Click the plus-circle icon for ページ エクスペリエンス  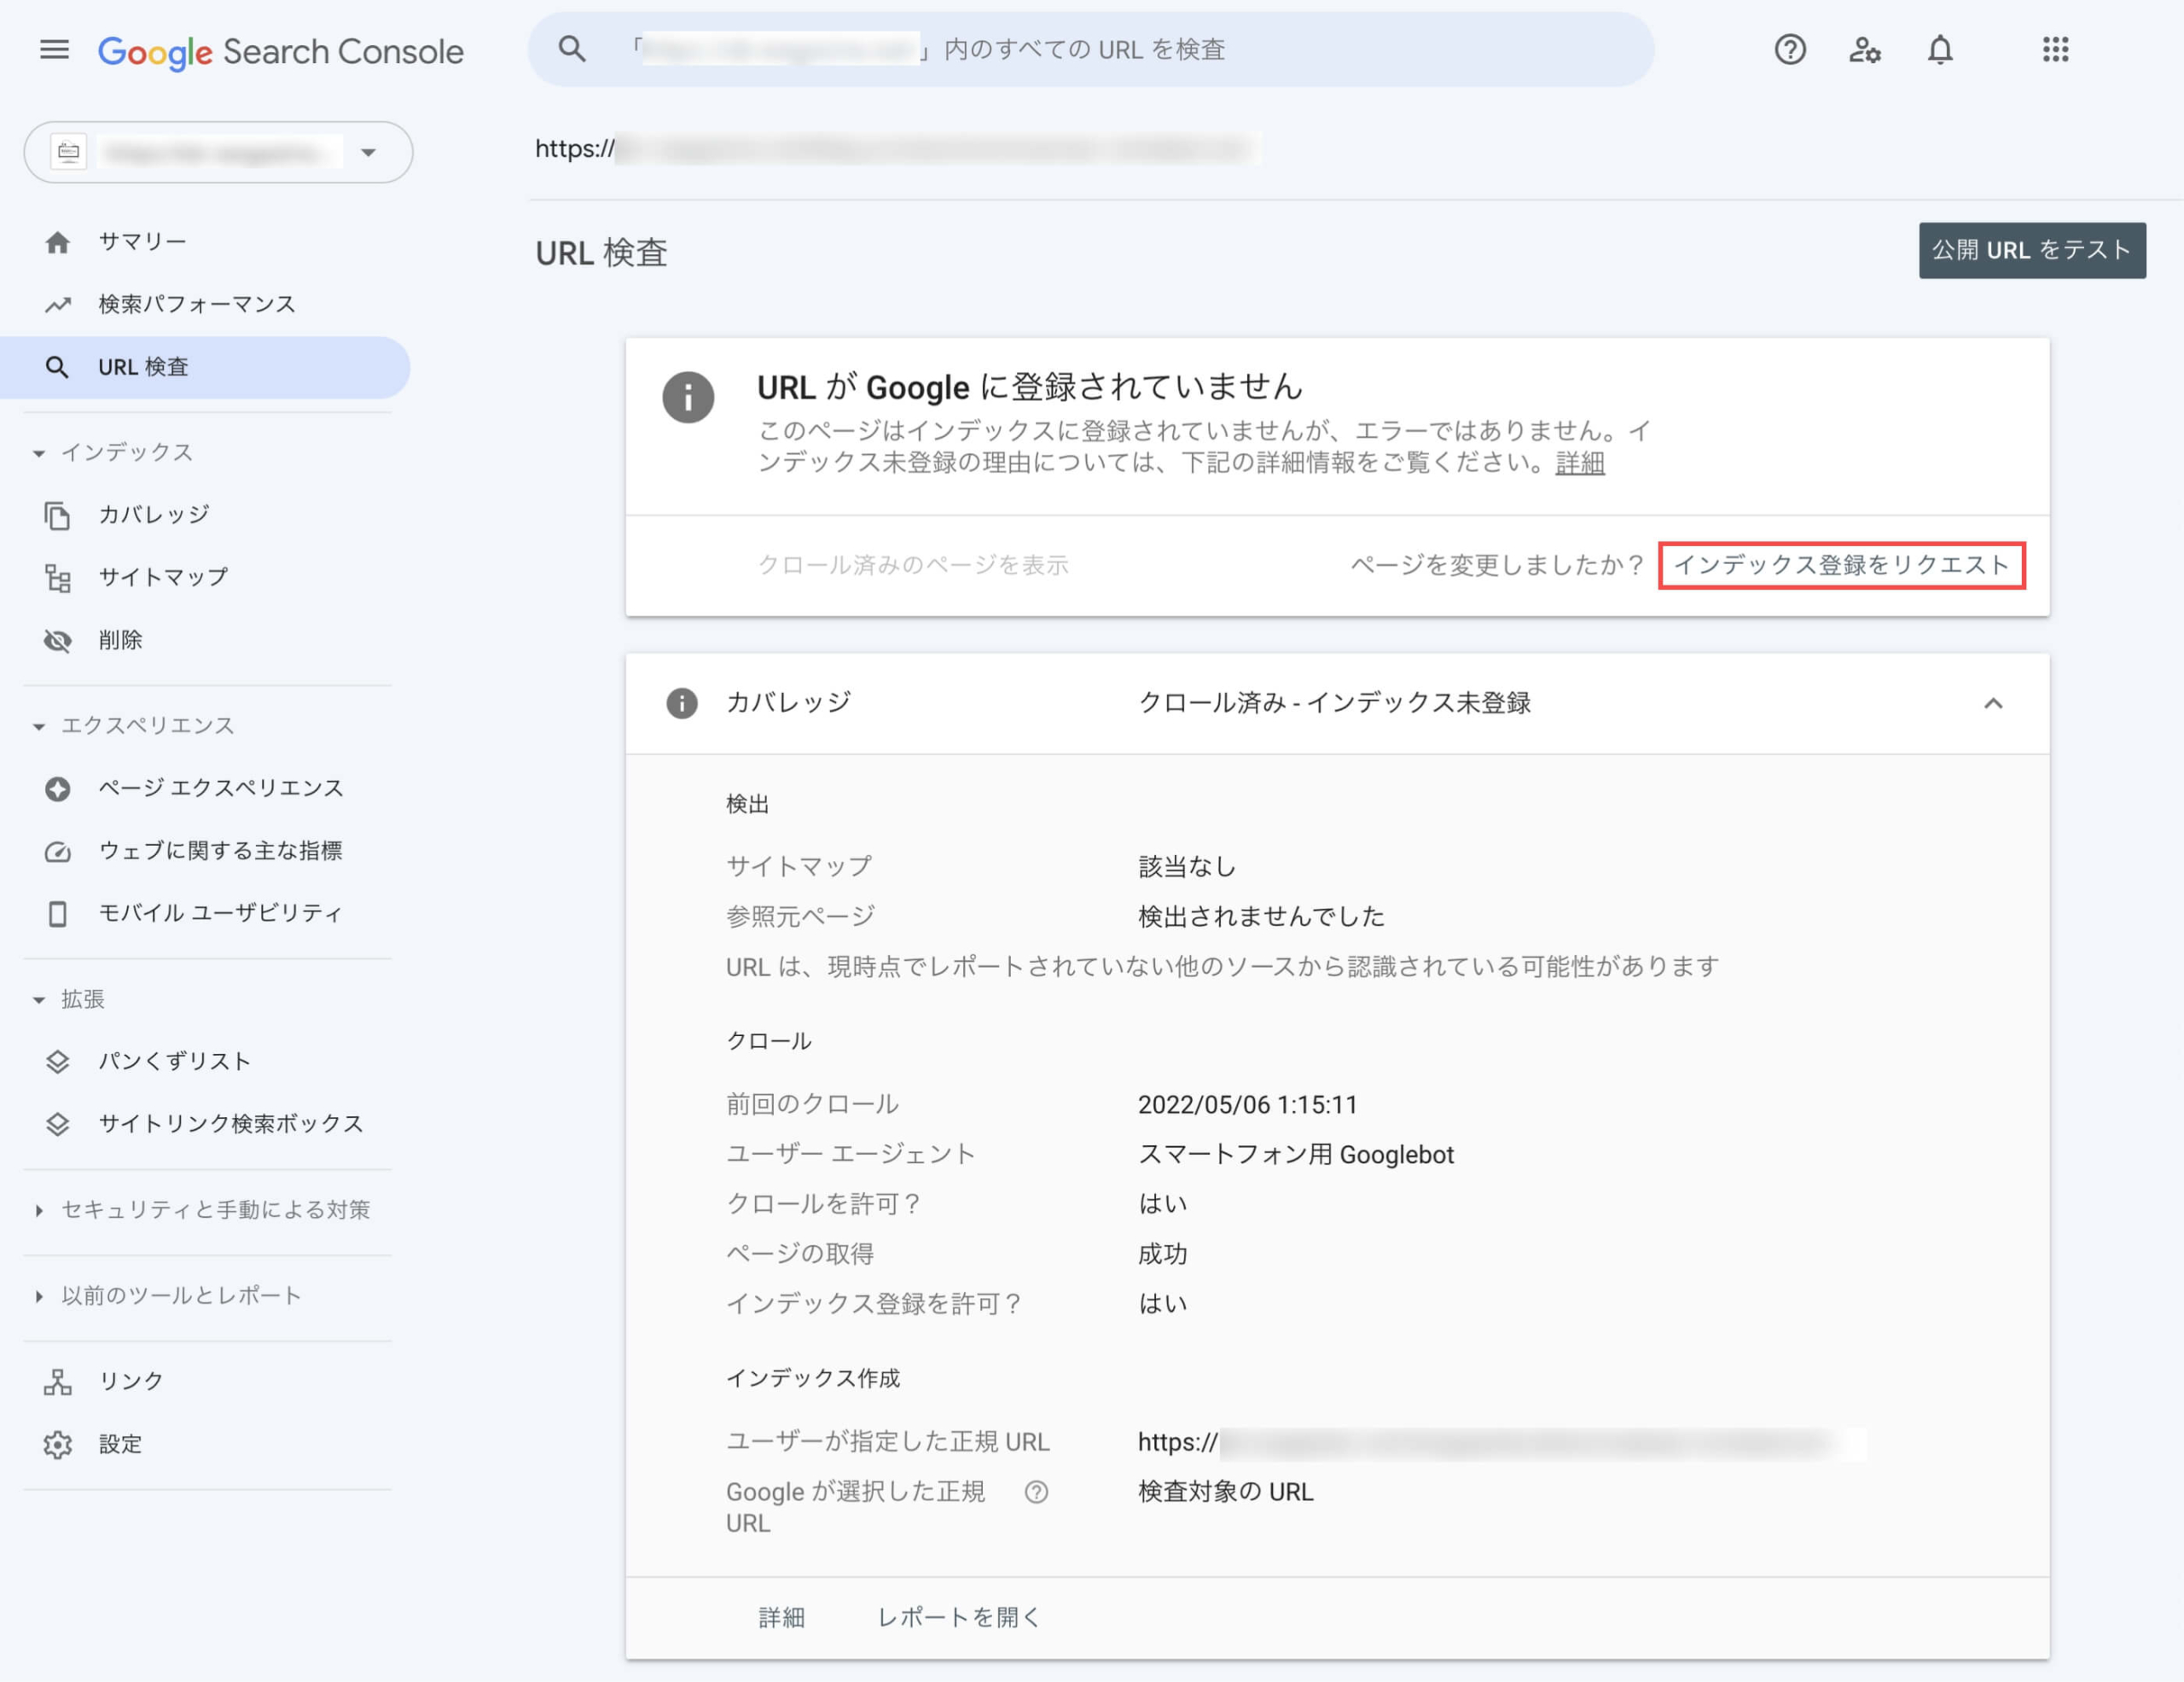point(57,789)
